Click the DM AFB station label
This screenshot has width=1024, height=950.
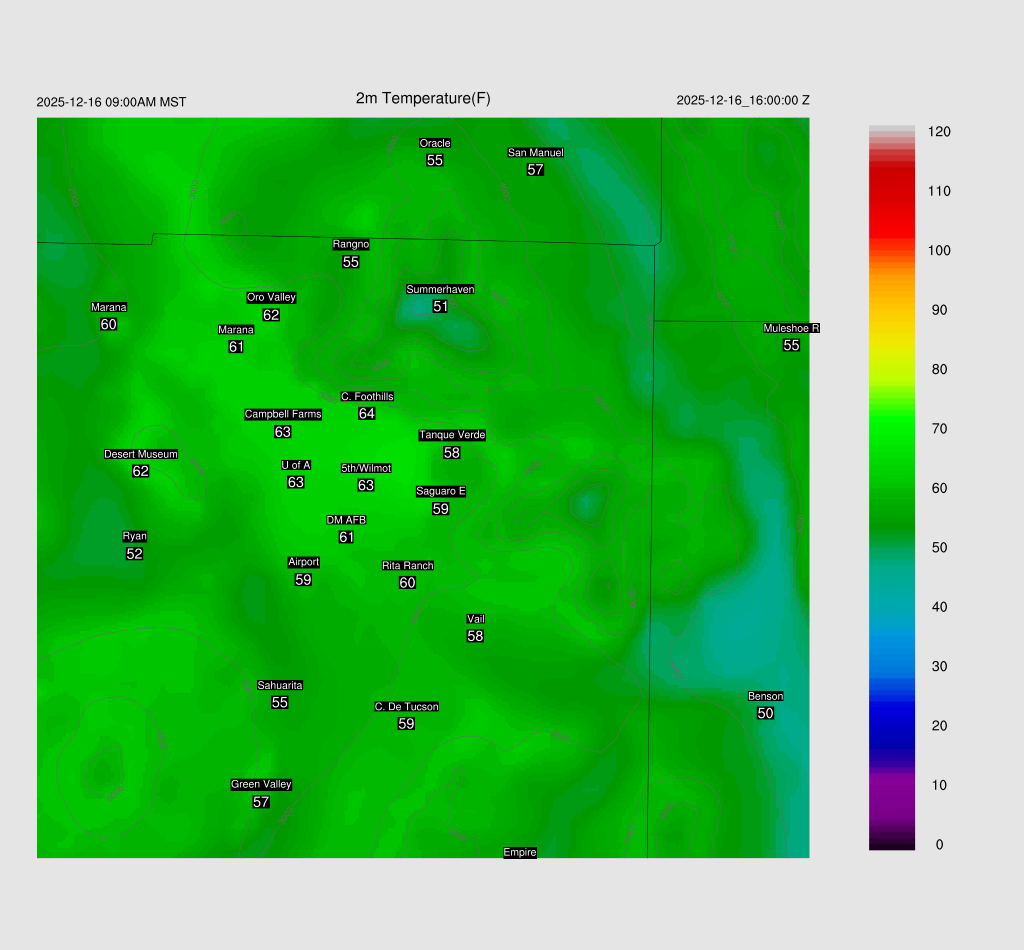click(346, 520)
